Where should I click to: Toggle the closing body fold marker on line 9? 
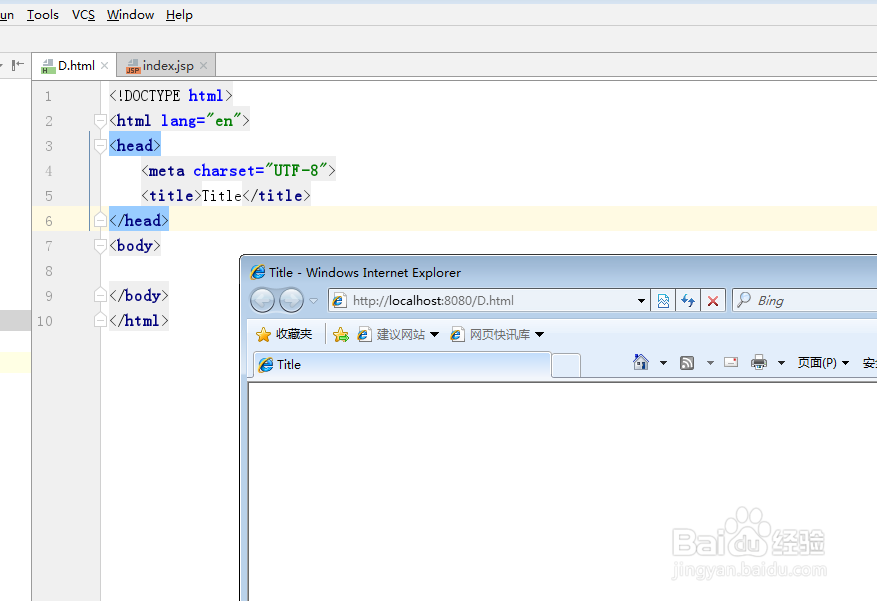(100, 295)
